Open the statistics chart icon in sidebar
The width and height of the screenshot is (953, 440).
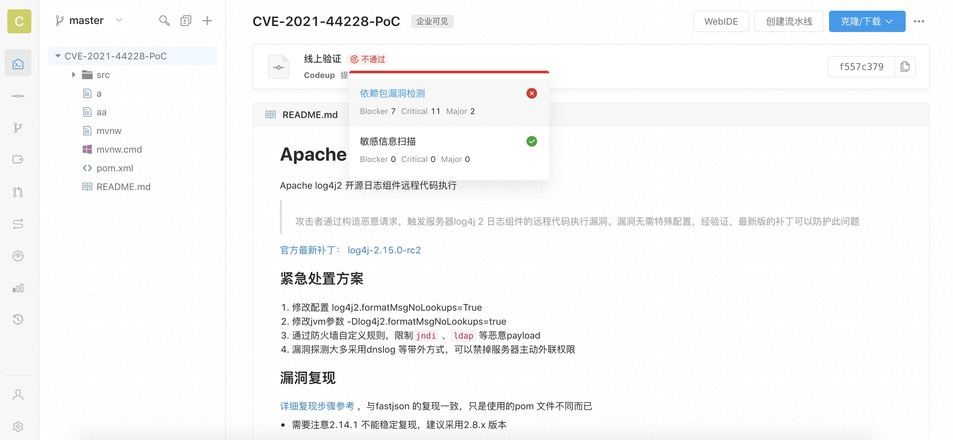click(x=18, y=288)
